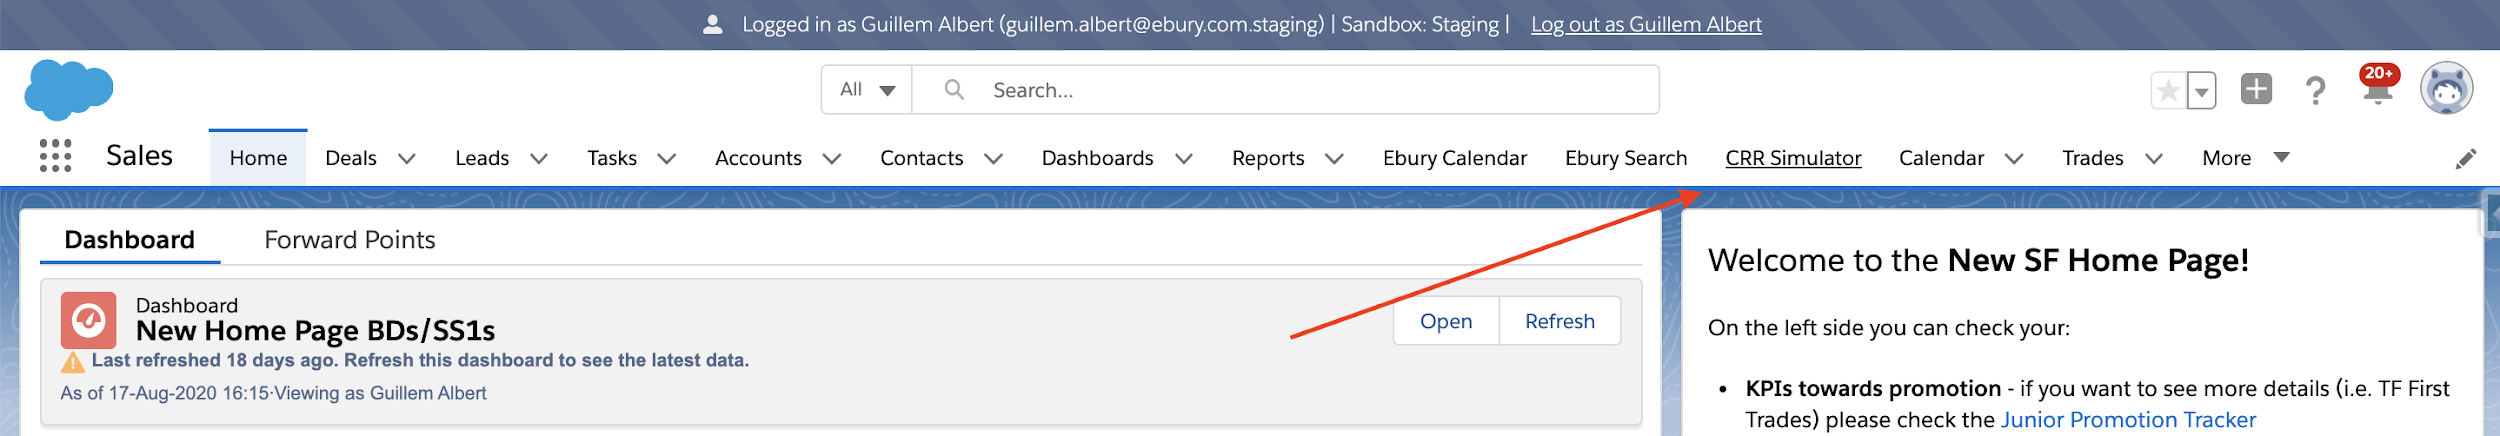Click the Salesforce cloud logo
The height and width of the screenshot is (436, 2500).
[x=68, y=89]
